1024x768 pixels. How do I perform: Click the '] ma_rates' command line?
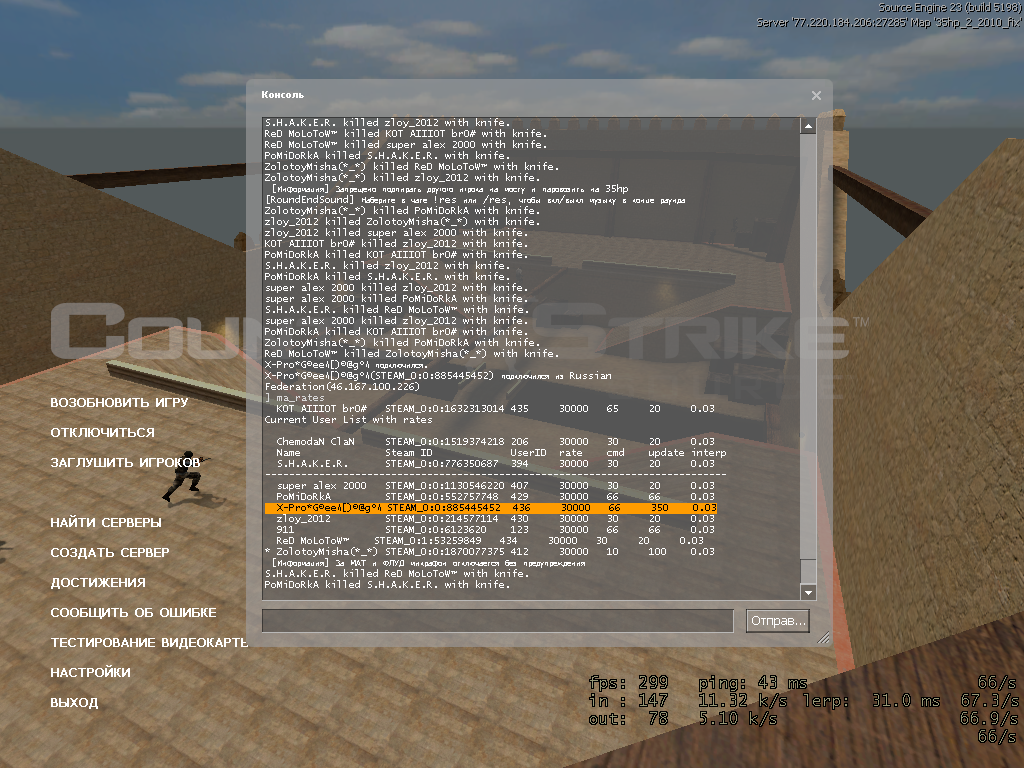click(x=295, y=397)
